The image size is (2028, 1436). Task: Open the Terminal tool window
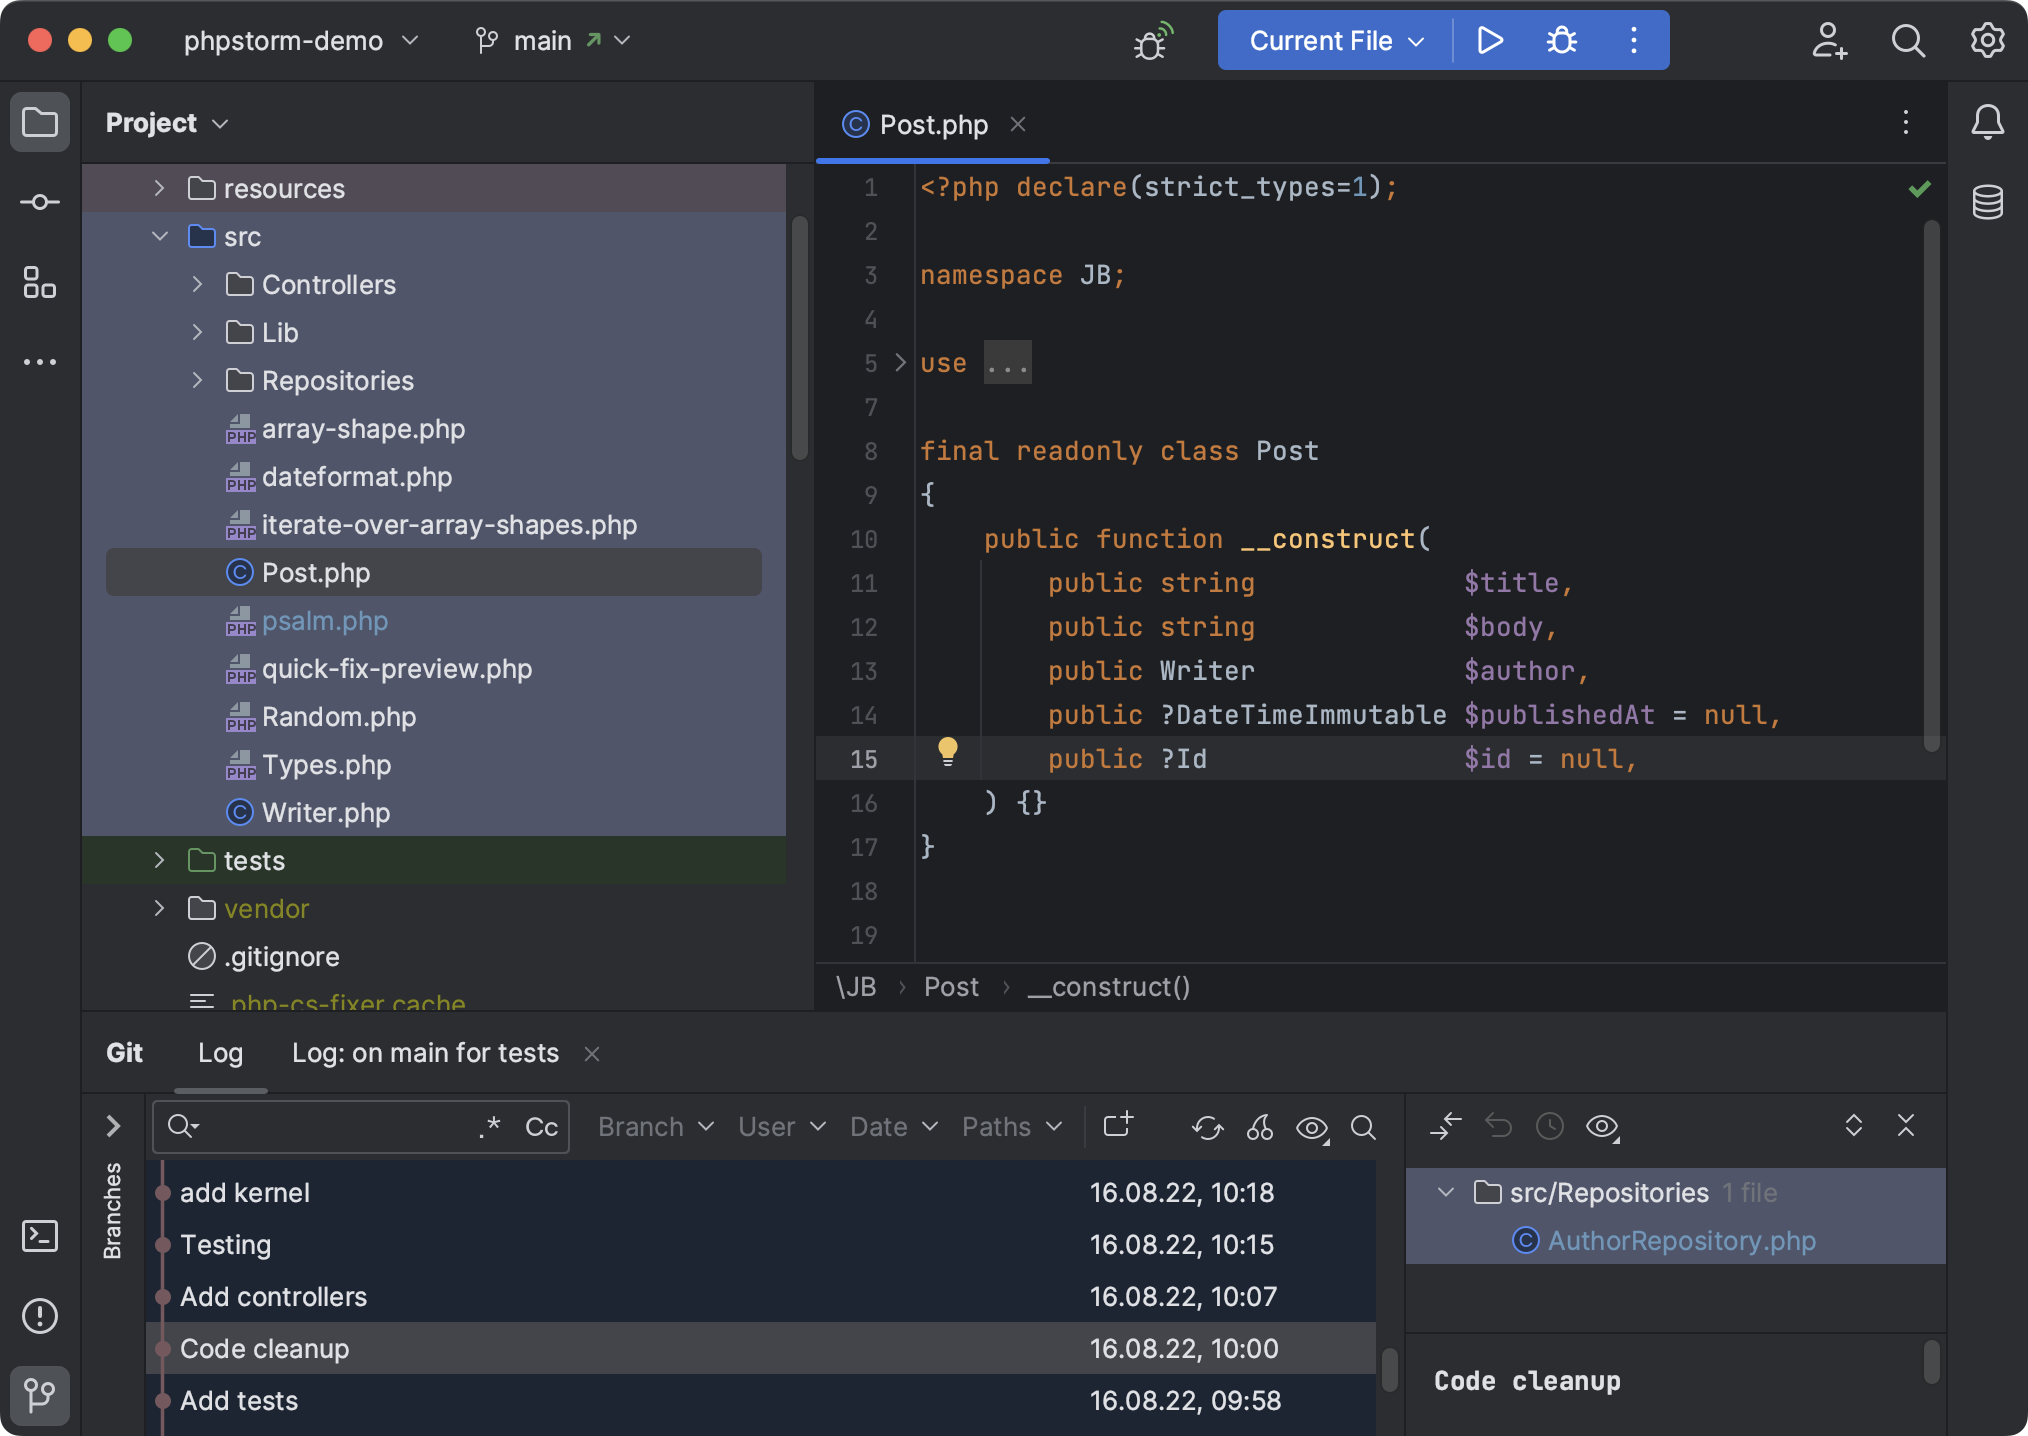coord(40,1236)
